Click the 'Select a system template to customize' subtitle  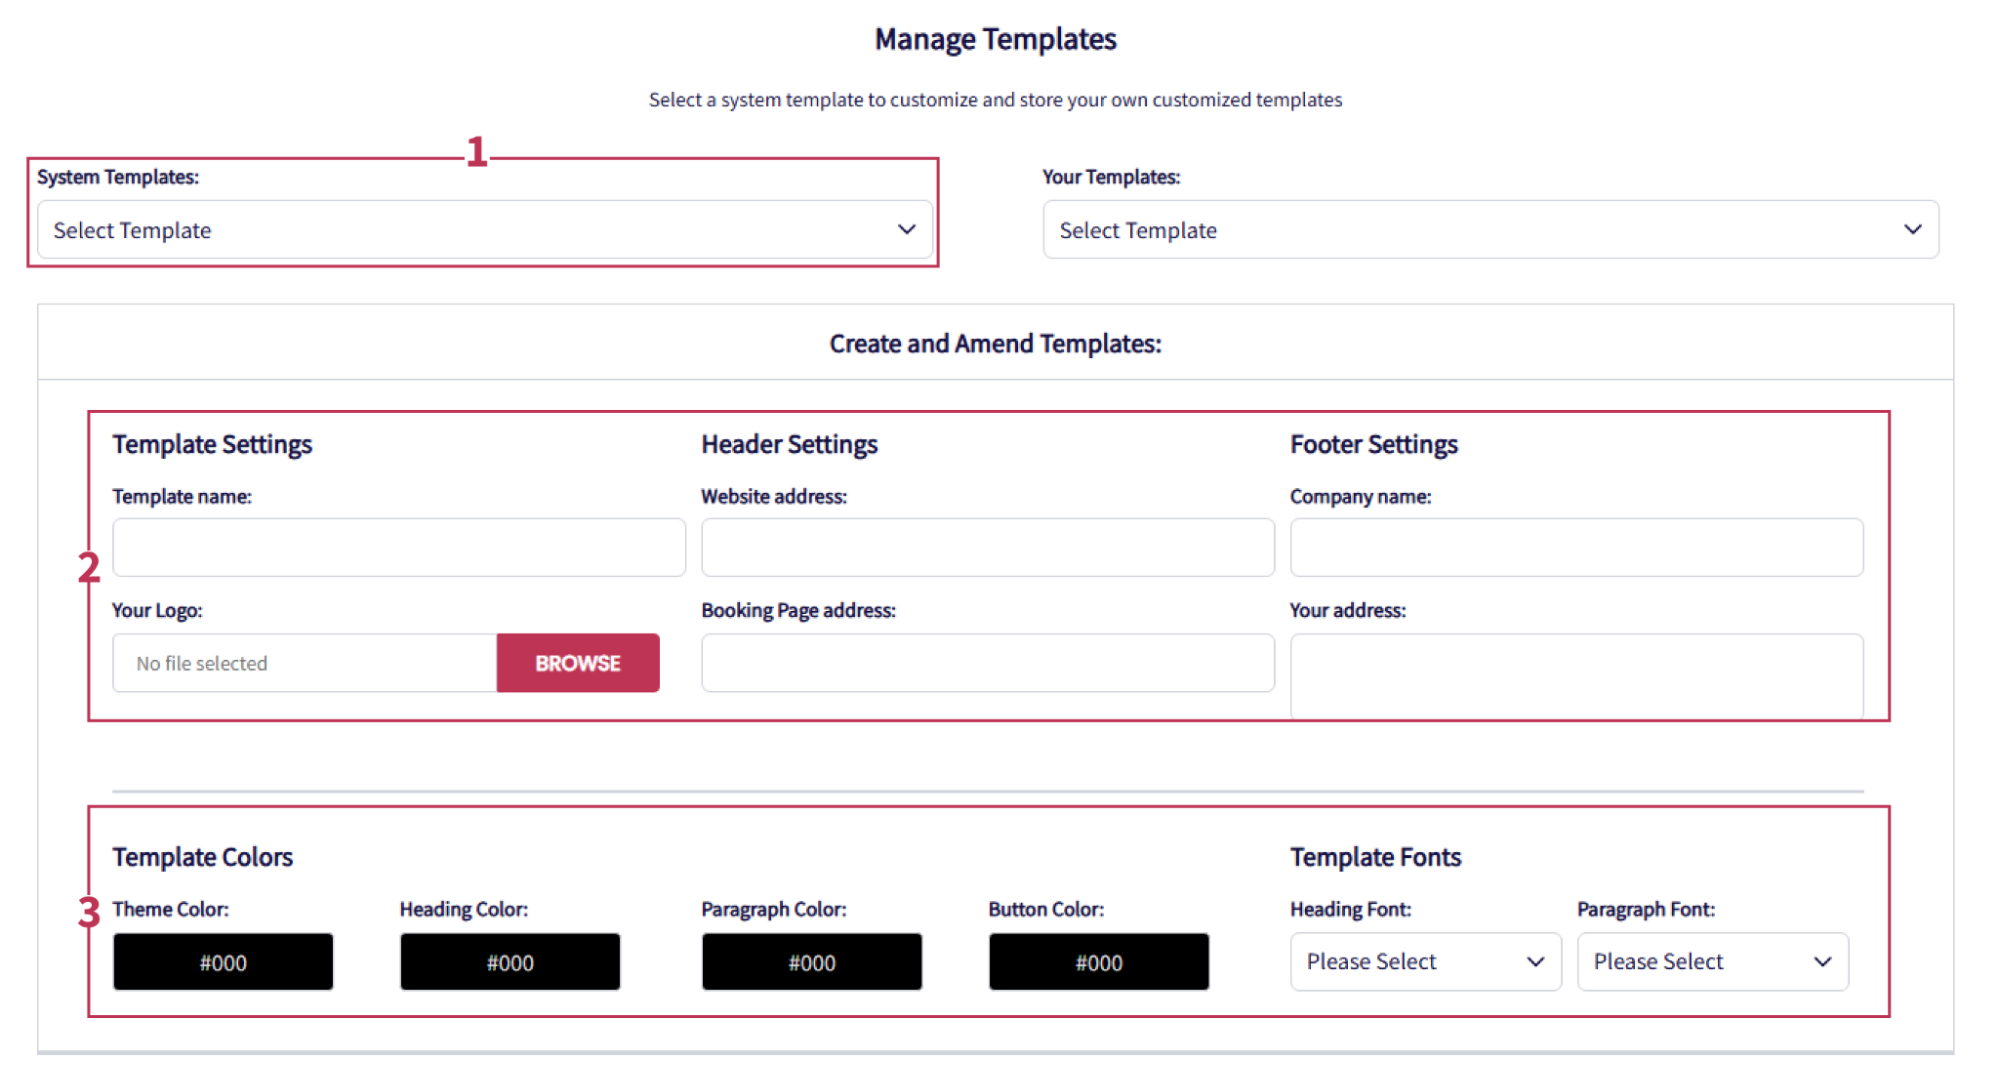point(995,100)
